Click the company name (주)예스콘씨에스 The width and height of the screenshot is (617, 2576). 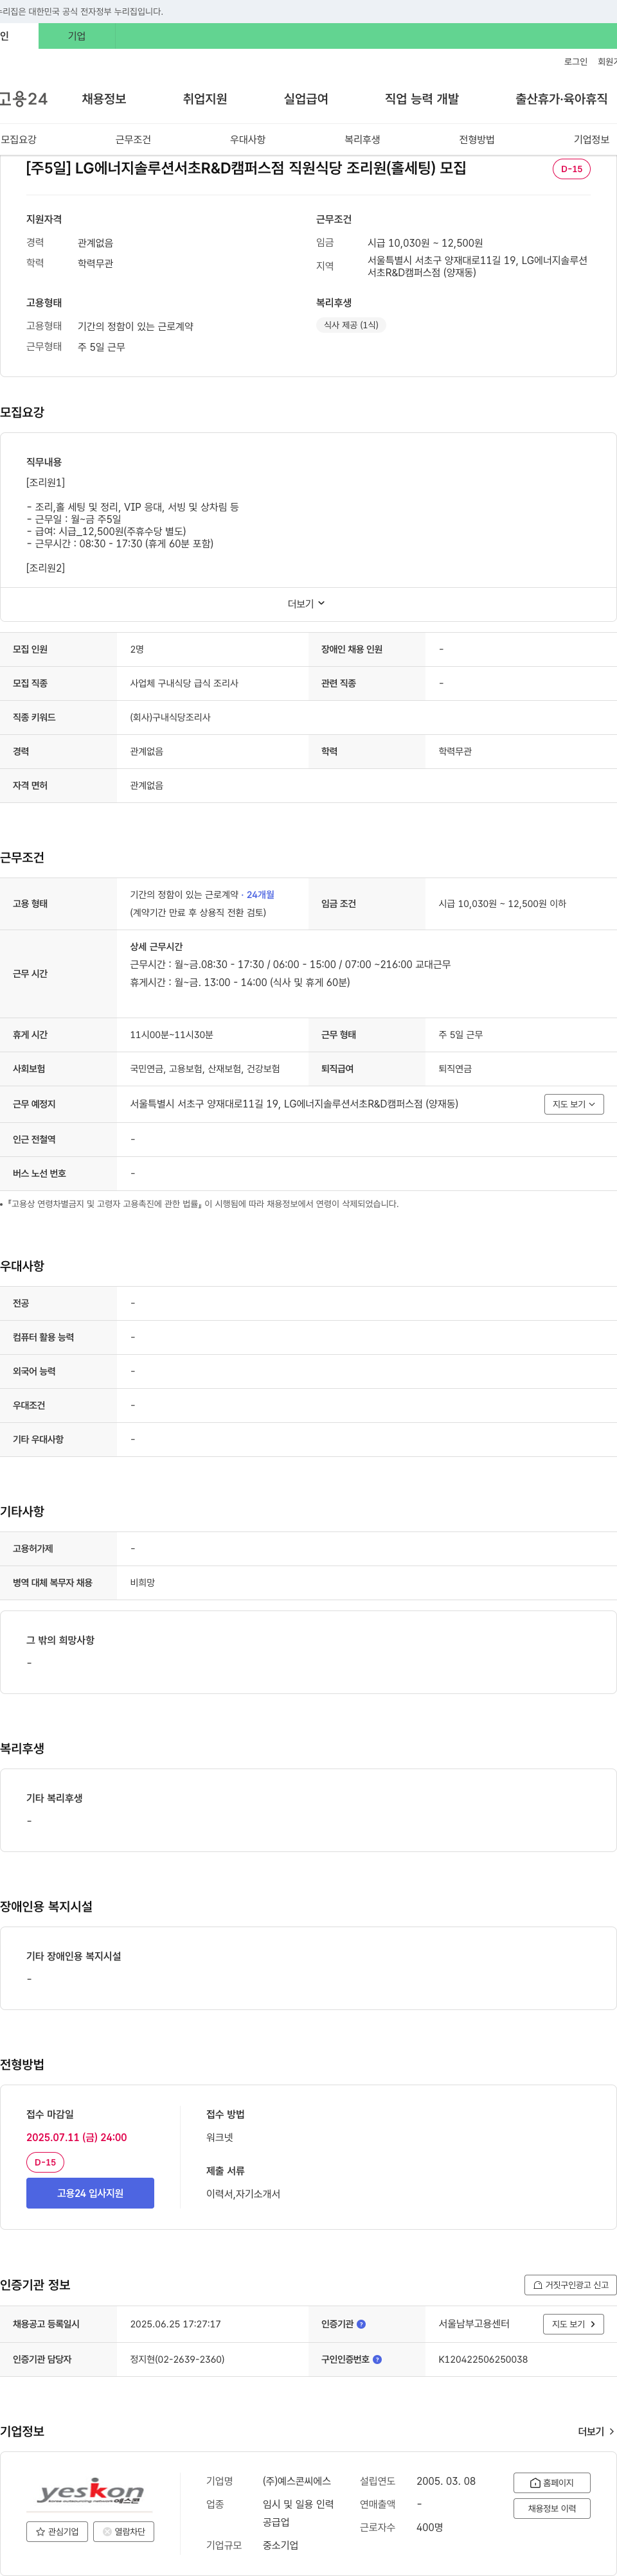click(x=297, y=2481)
